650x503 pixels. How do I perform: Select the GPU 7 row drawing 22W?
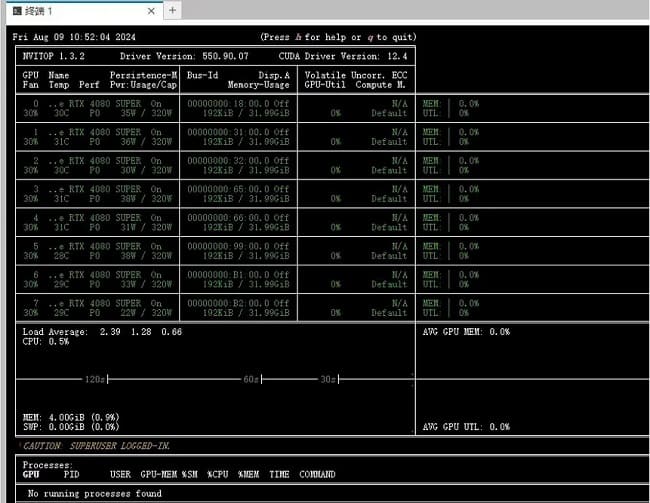point(215,307)
